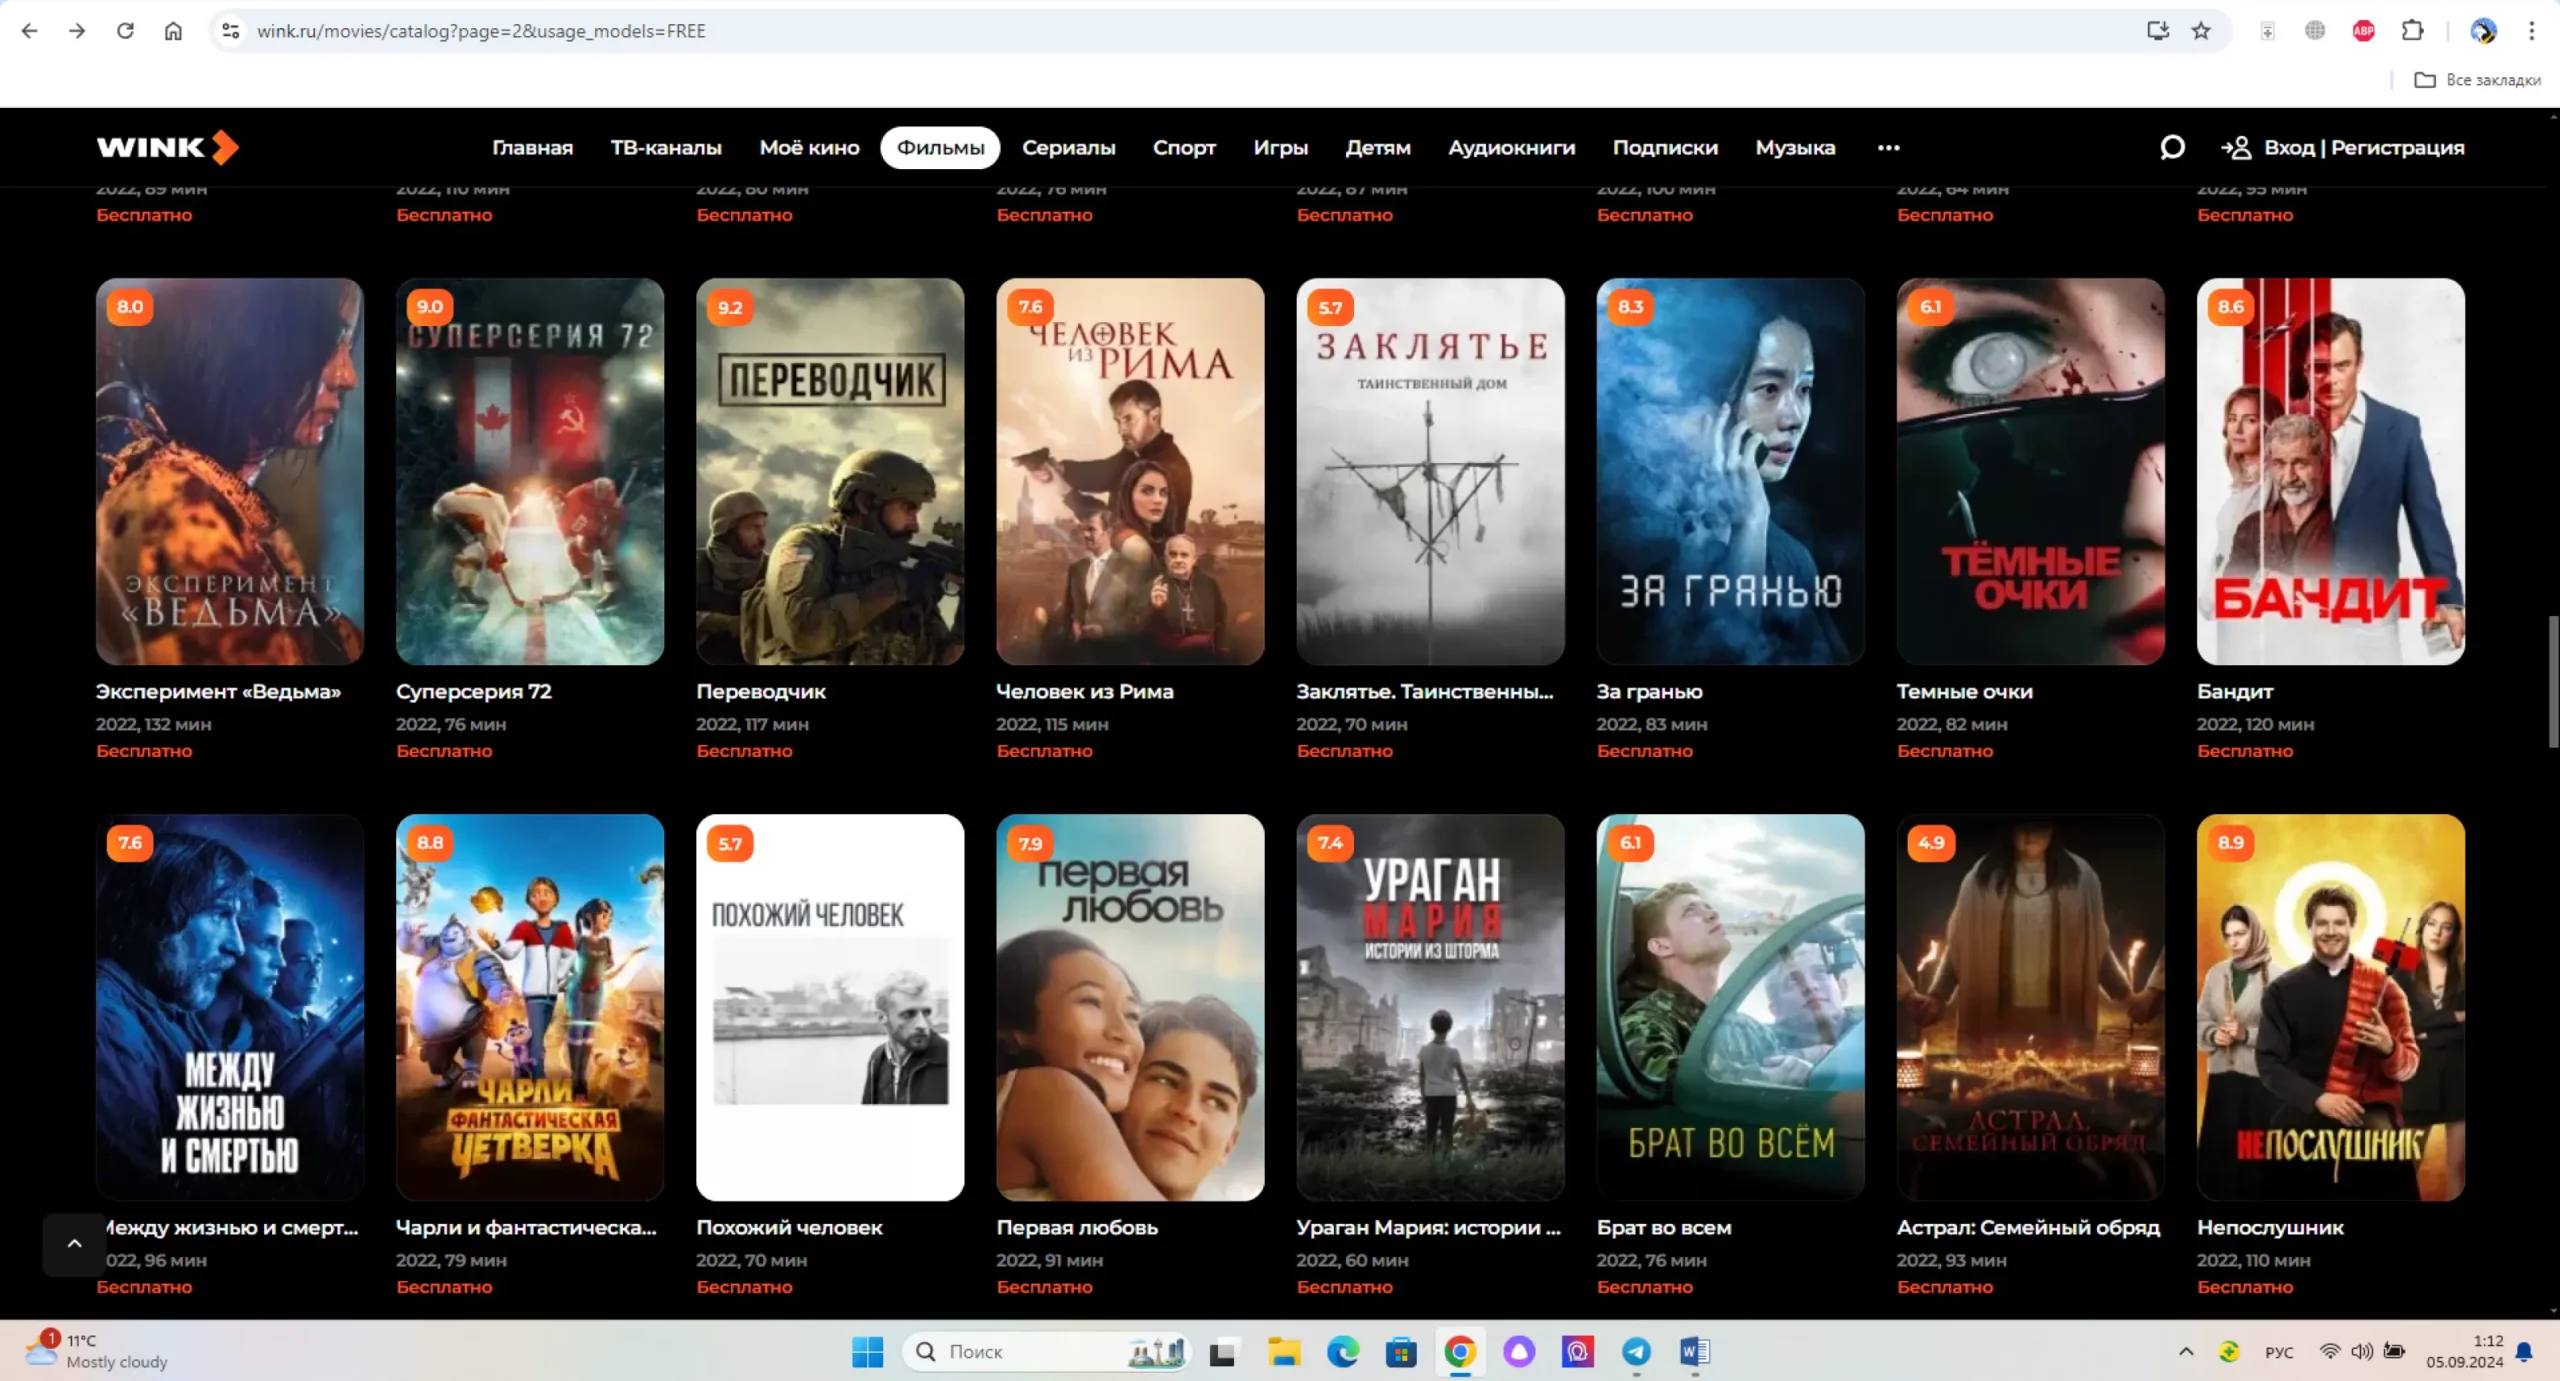Show hidden system tray icons chevron
Image resolution: width=2560 pixels, height=1381 pixels.
click(2186, 1352)
